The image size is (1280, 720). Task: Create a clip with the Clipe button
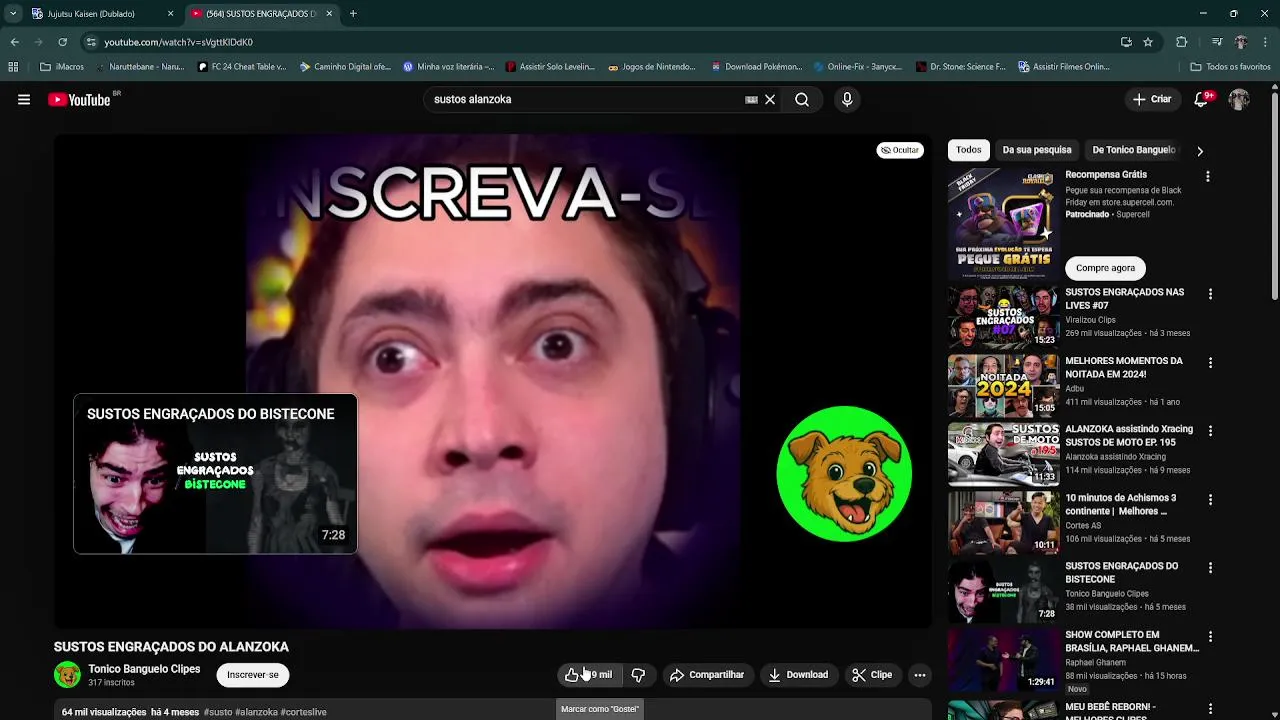click(x=872, y=675)
